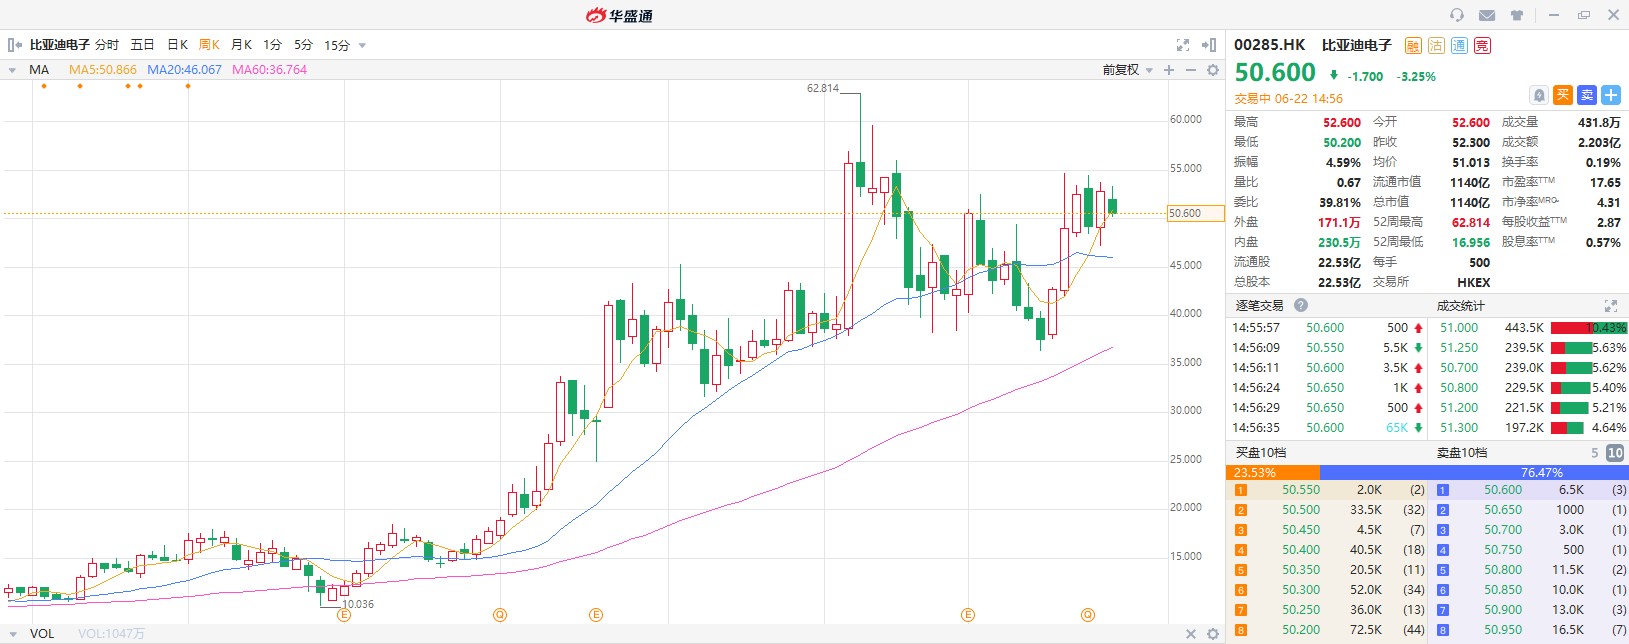Select 10-level order book depth
Viewport: 1629px width, 644px height.
click(x=1614, y=453)
